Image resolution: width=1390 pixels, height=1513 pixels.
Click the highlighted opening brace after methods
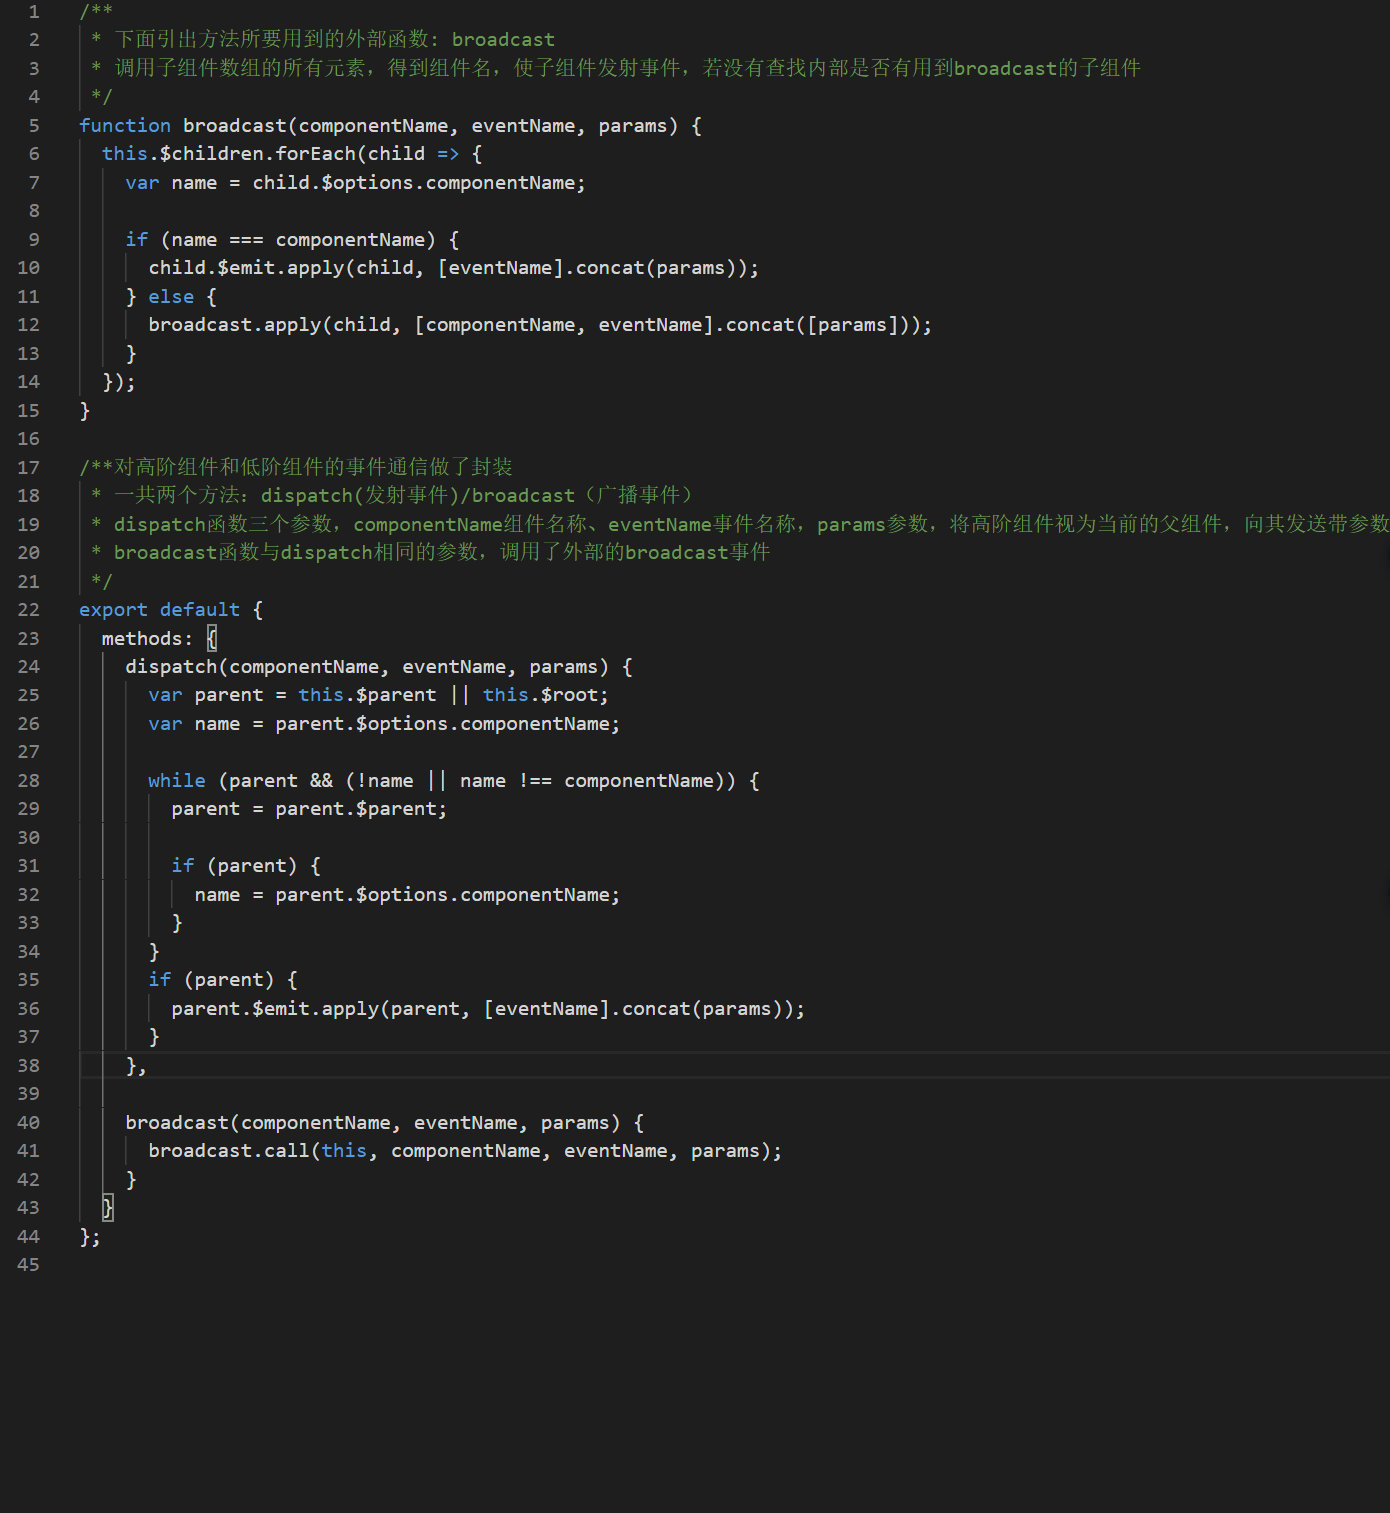212,638
